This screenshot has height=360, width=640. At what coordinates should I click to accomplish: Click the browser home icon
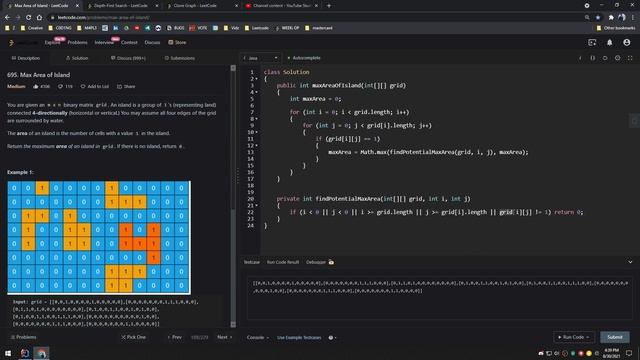[x=39, y=18]
